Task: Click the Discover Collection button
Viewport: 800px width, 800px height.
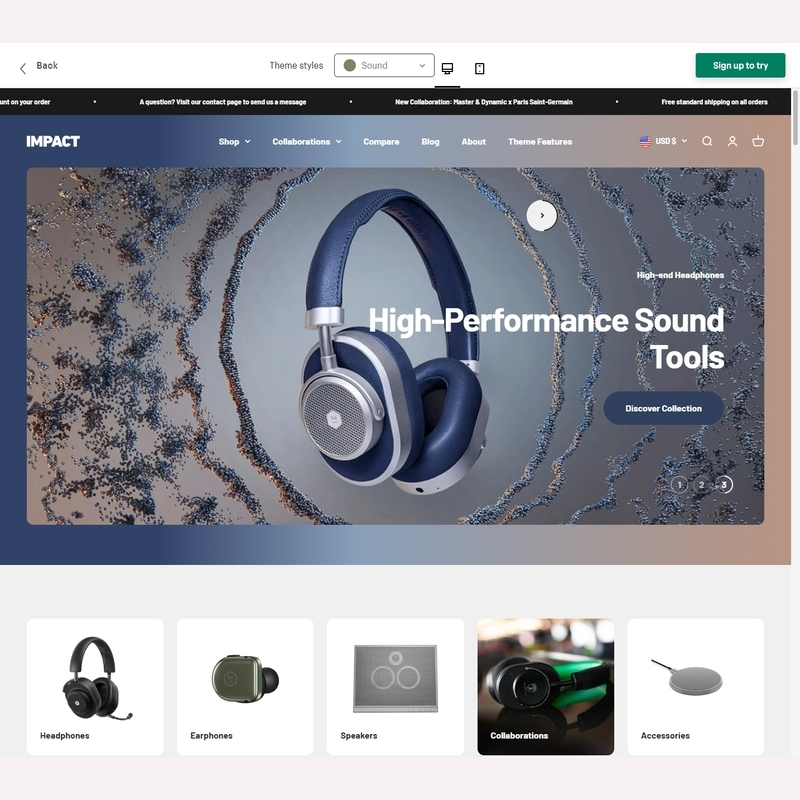Action: [x=663, y=408]
